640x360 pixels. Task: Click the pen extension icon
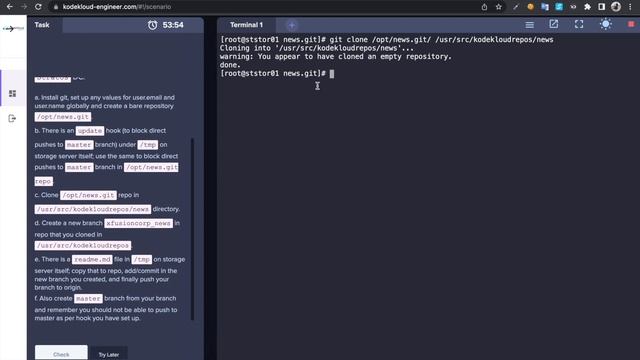point(516,7)
